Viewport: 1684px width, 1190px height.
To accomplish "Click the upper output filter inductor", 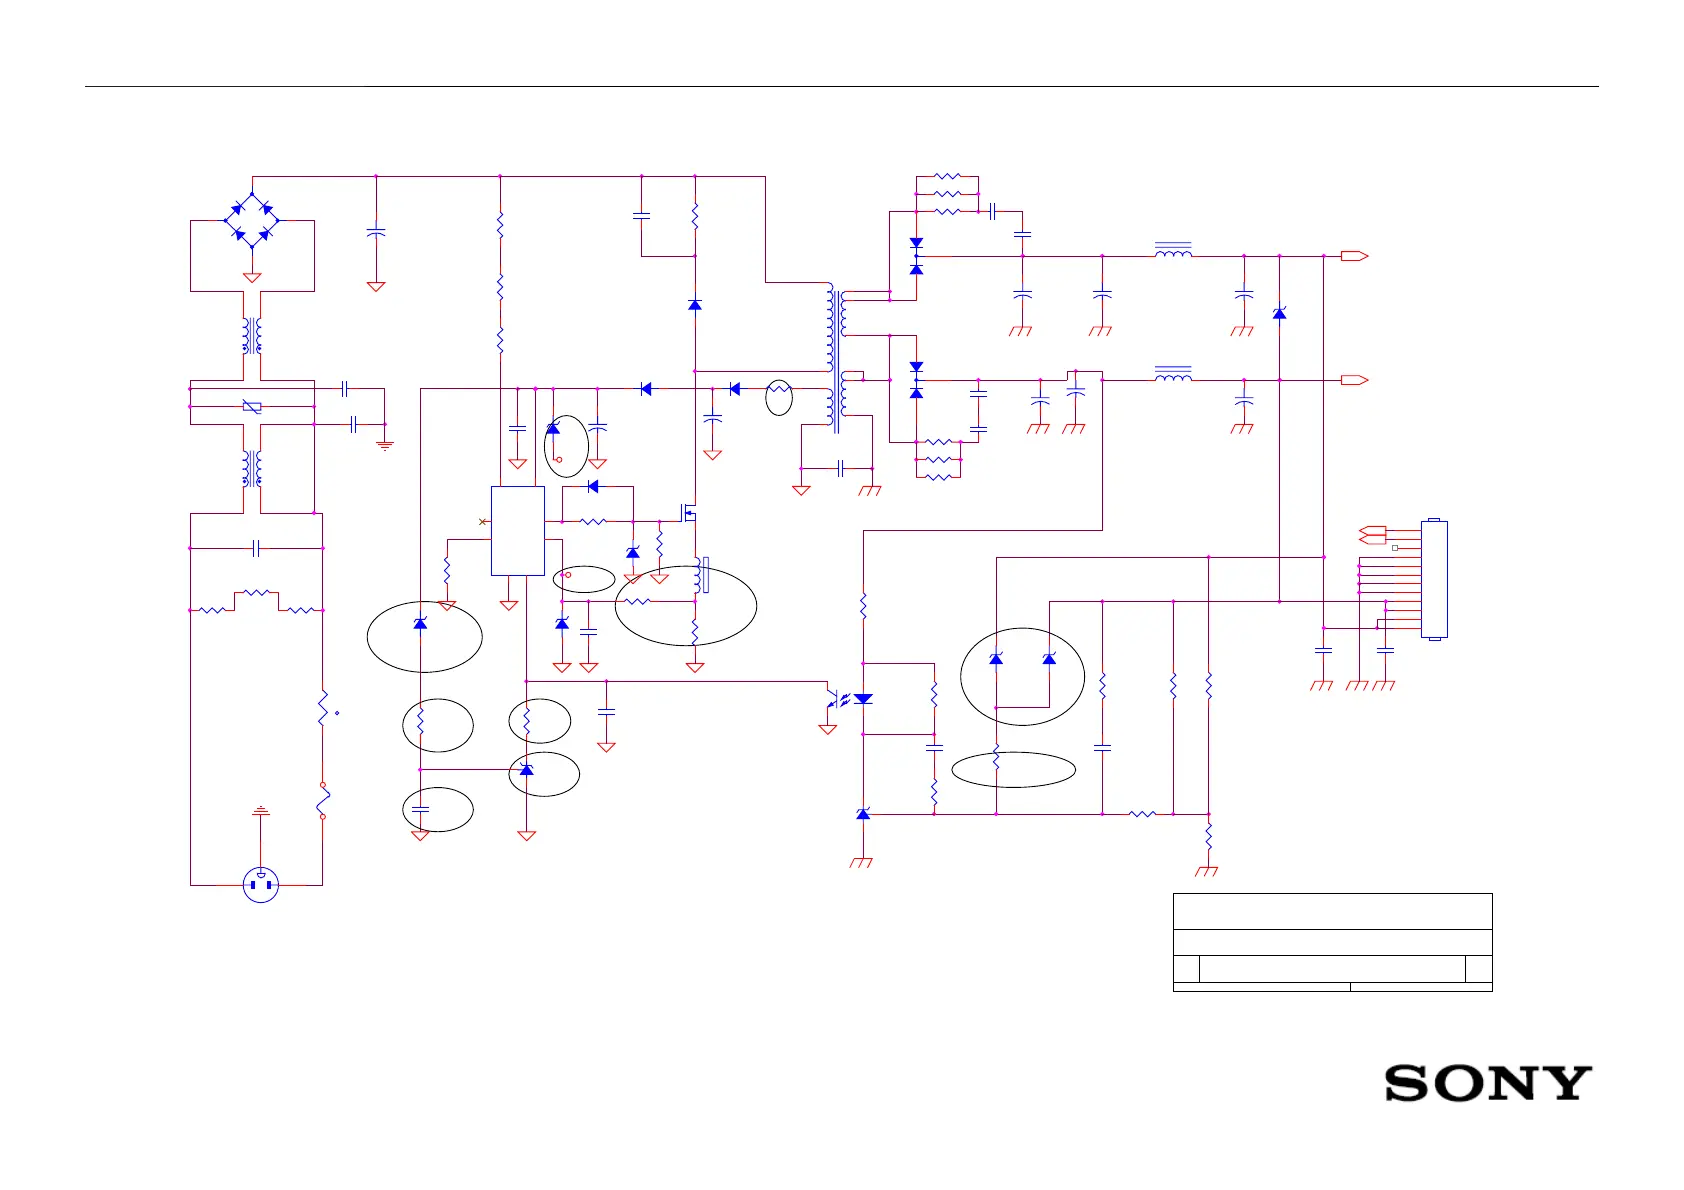I will point(1173,250).
